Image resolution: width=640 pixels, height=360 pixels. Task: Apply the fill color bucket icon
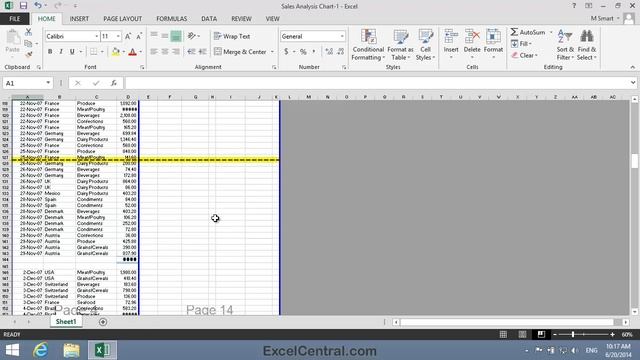click(116, 52)
